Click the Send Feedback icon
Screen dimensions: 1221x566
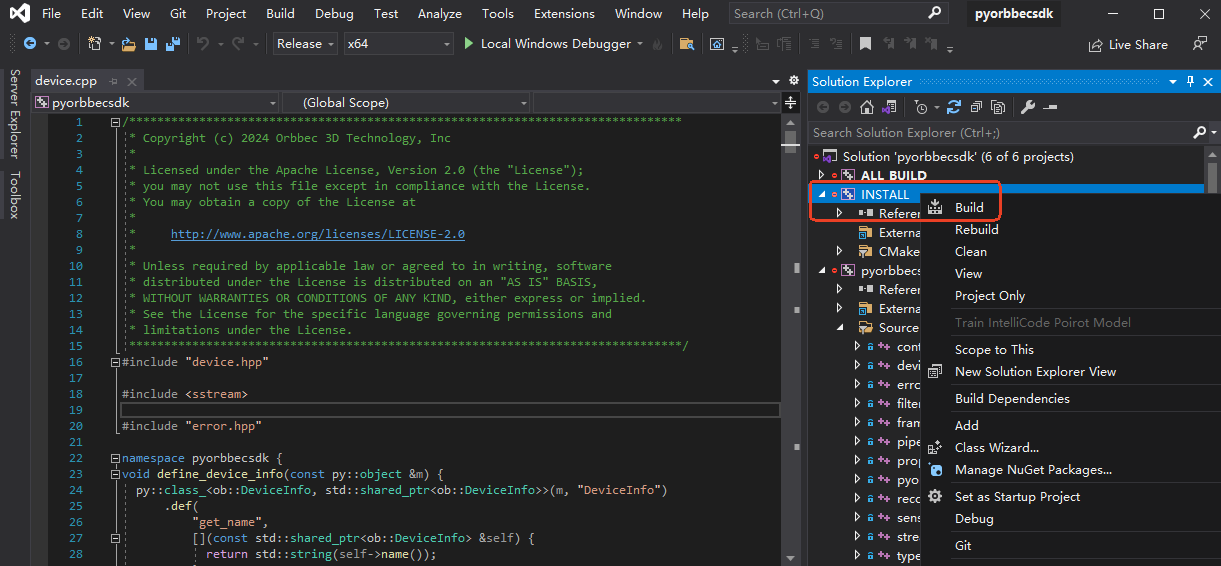click(1200, 44)
